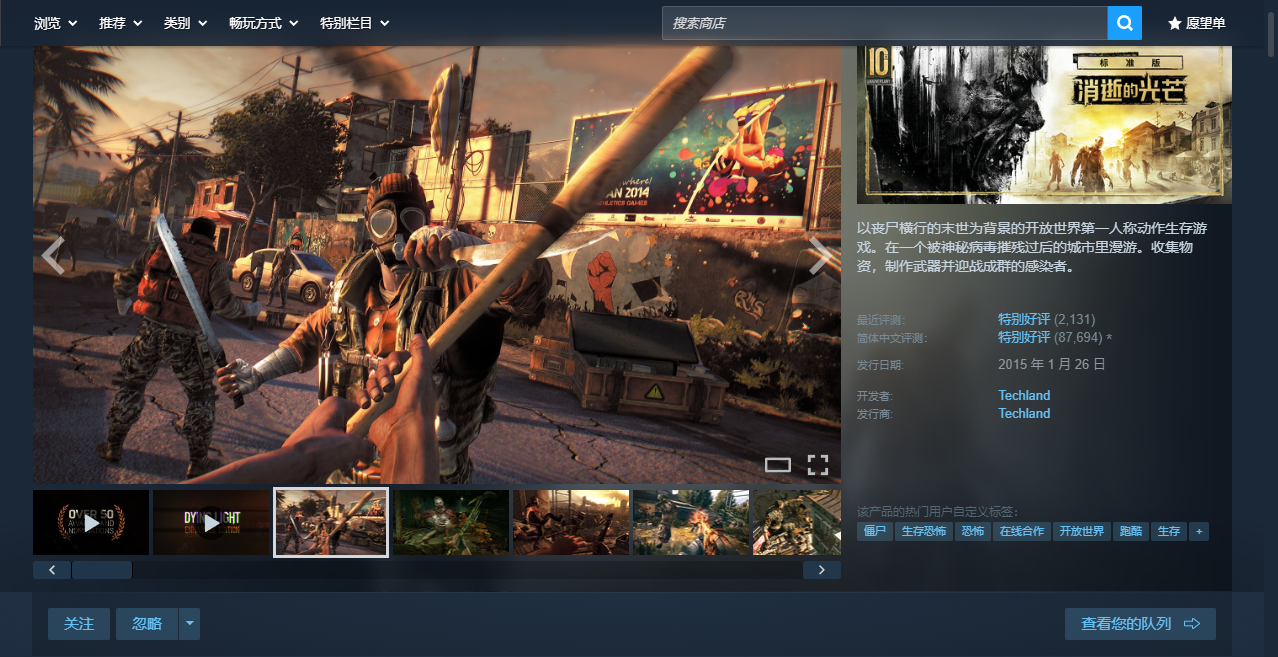This screenshot has height=657, width=1278.
Task: Click the search magnifier icon button
Action: 1124,23
